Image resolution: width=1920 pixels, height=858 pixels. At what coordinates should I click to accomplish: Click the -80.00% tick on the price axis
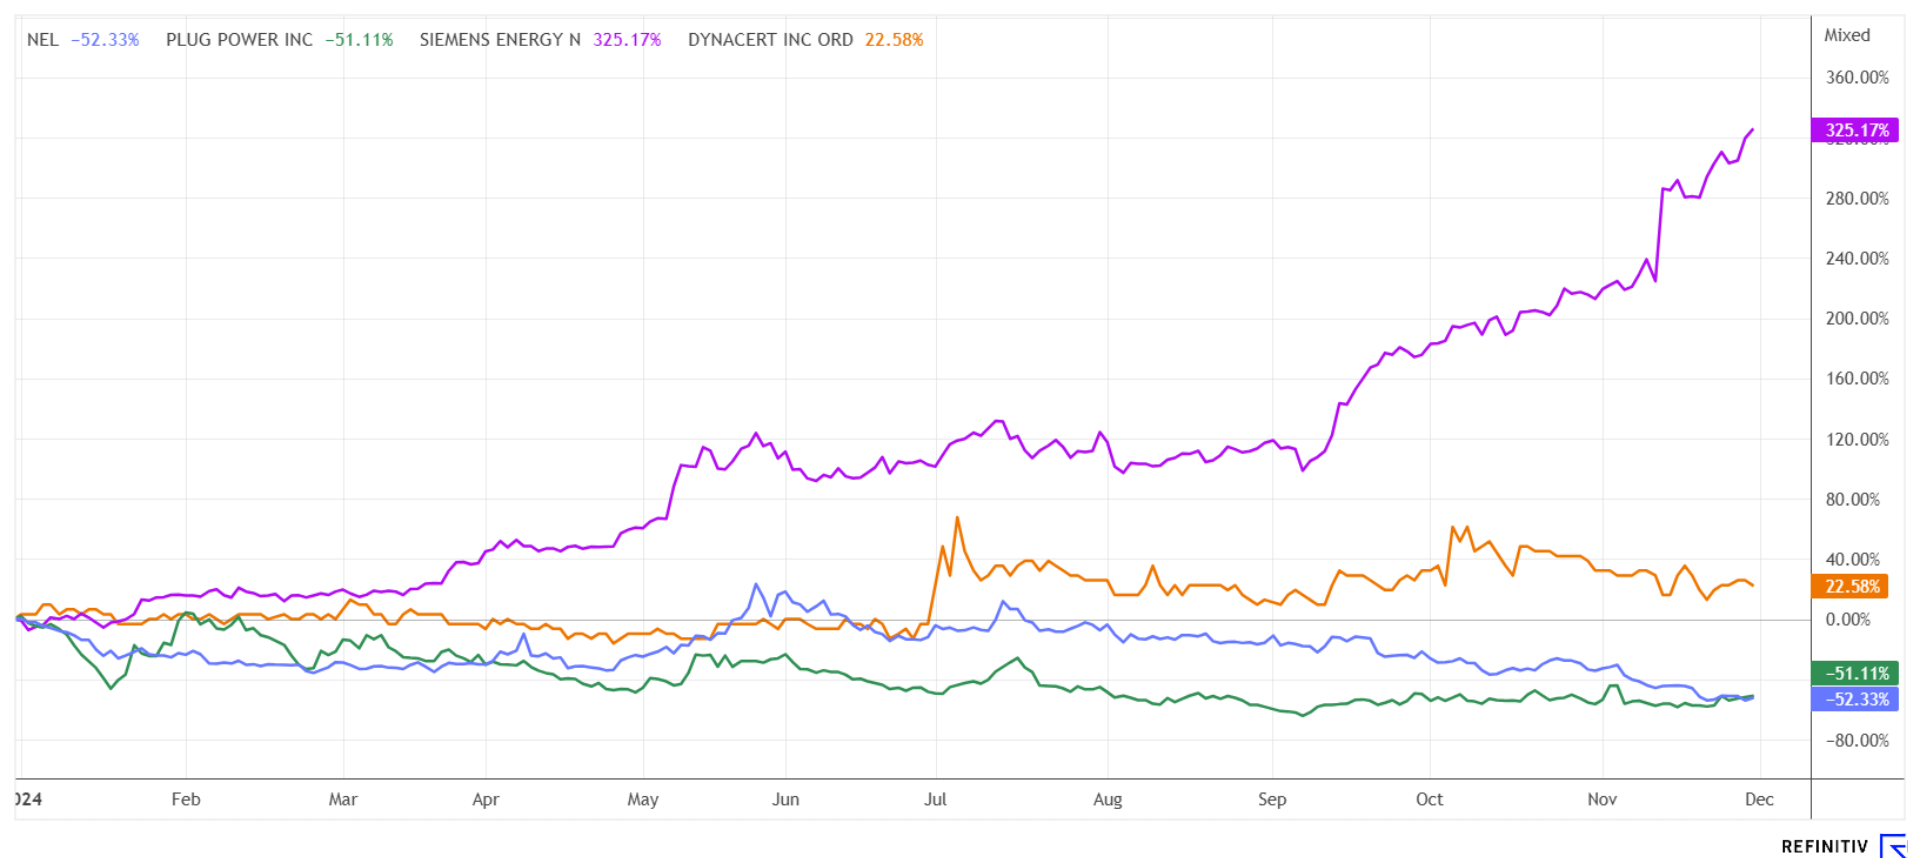tap(1857, 740)
